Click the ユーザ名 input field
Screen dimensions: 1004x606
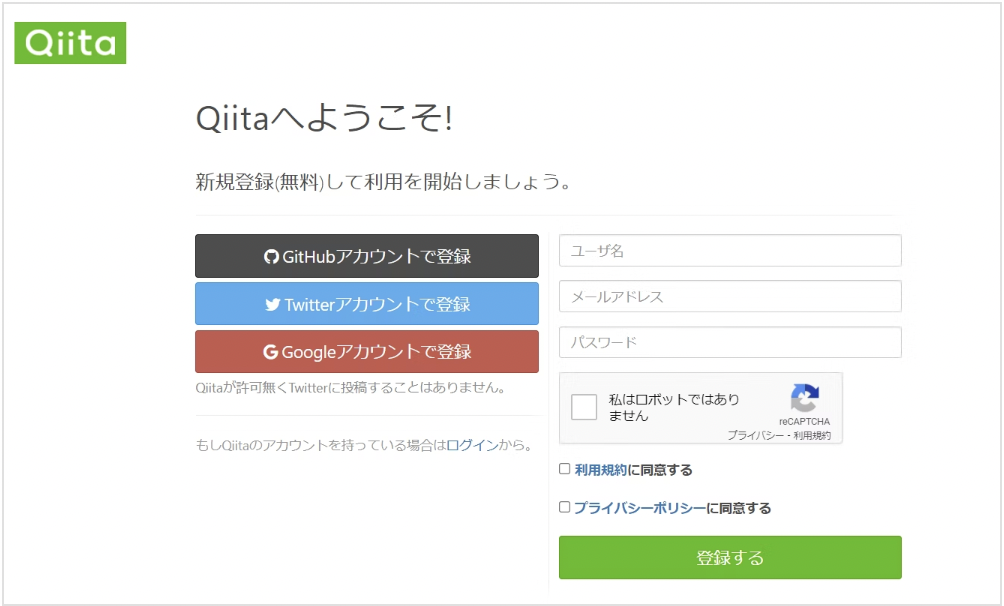click(x=729, y=250)
